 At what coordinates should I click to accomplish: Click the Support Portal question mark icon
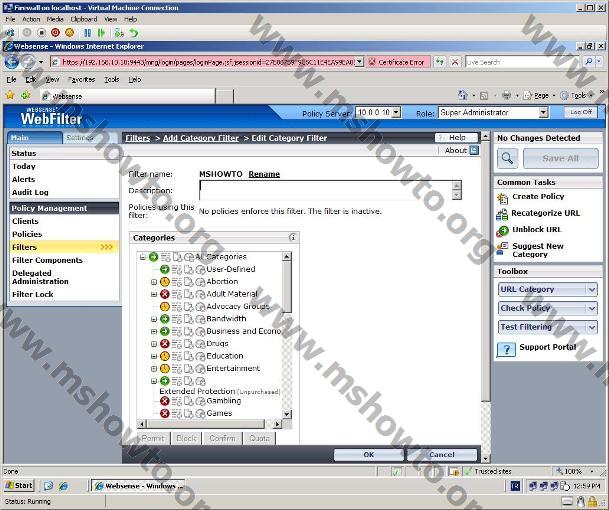(506, 349)
